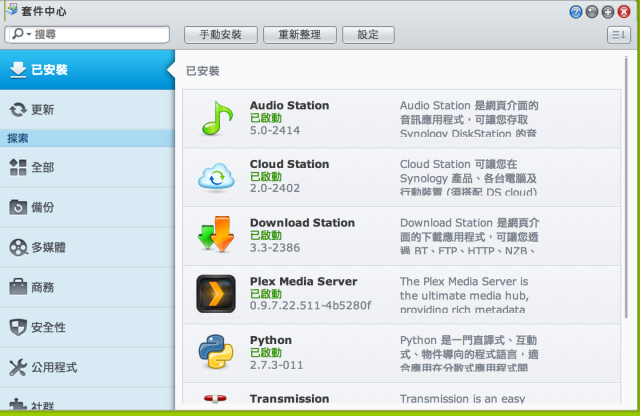Click Download Station version 3.3-2386
Viewport: 640px width, 416px height.
[x=275, y=248]
